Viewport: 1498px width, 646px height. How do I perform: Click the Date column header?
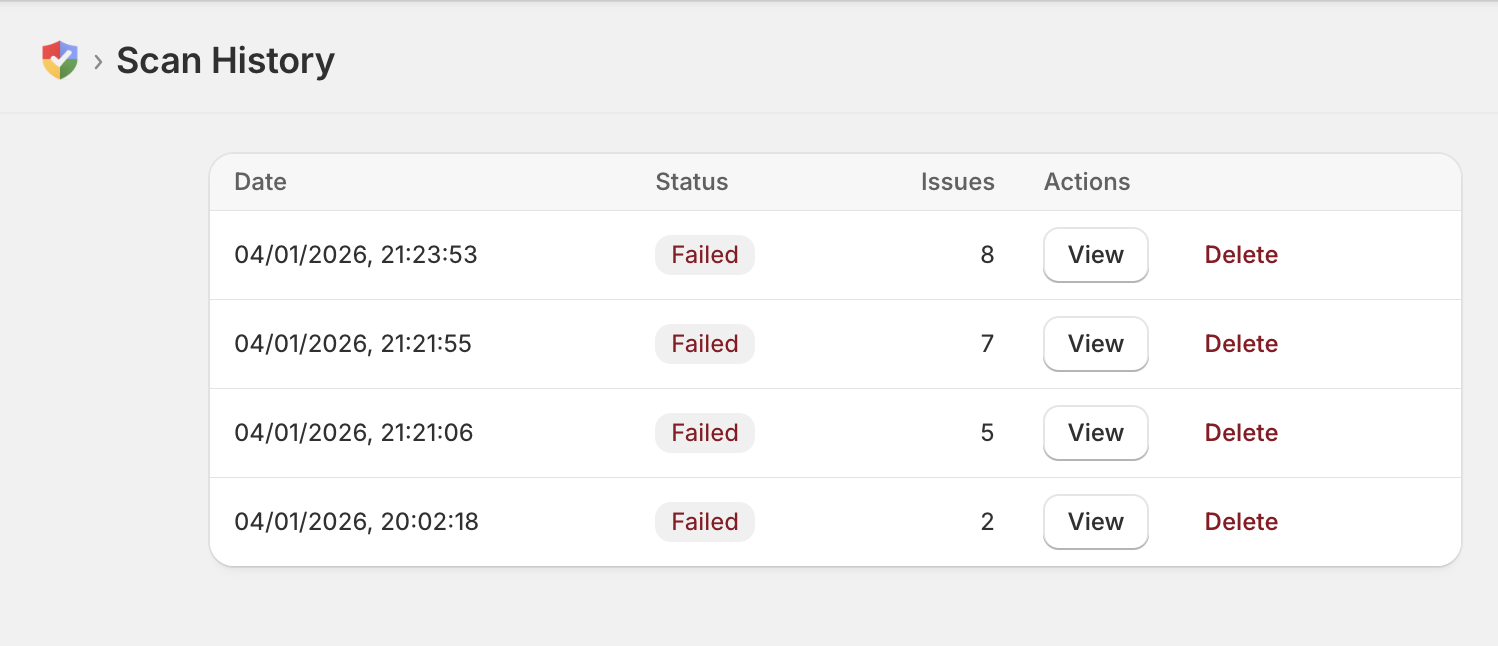pos(260,182)
